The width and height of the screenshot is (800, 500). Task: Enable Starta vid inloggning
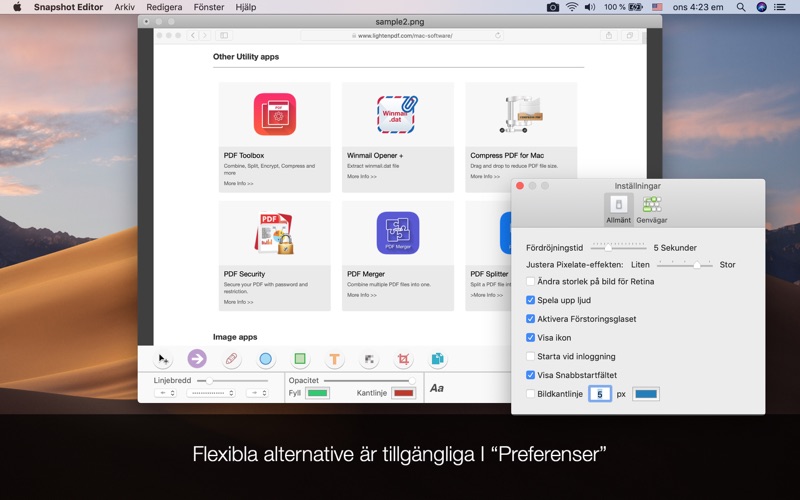tap(531, 356)
